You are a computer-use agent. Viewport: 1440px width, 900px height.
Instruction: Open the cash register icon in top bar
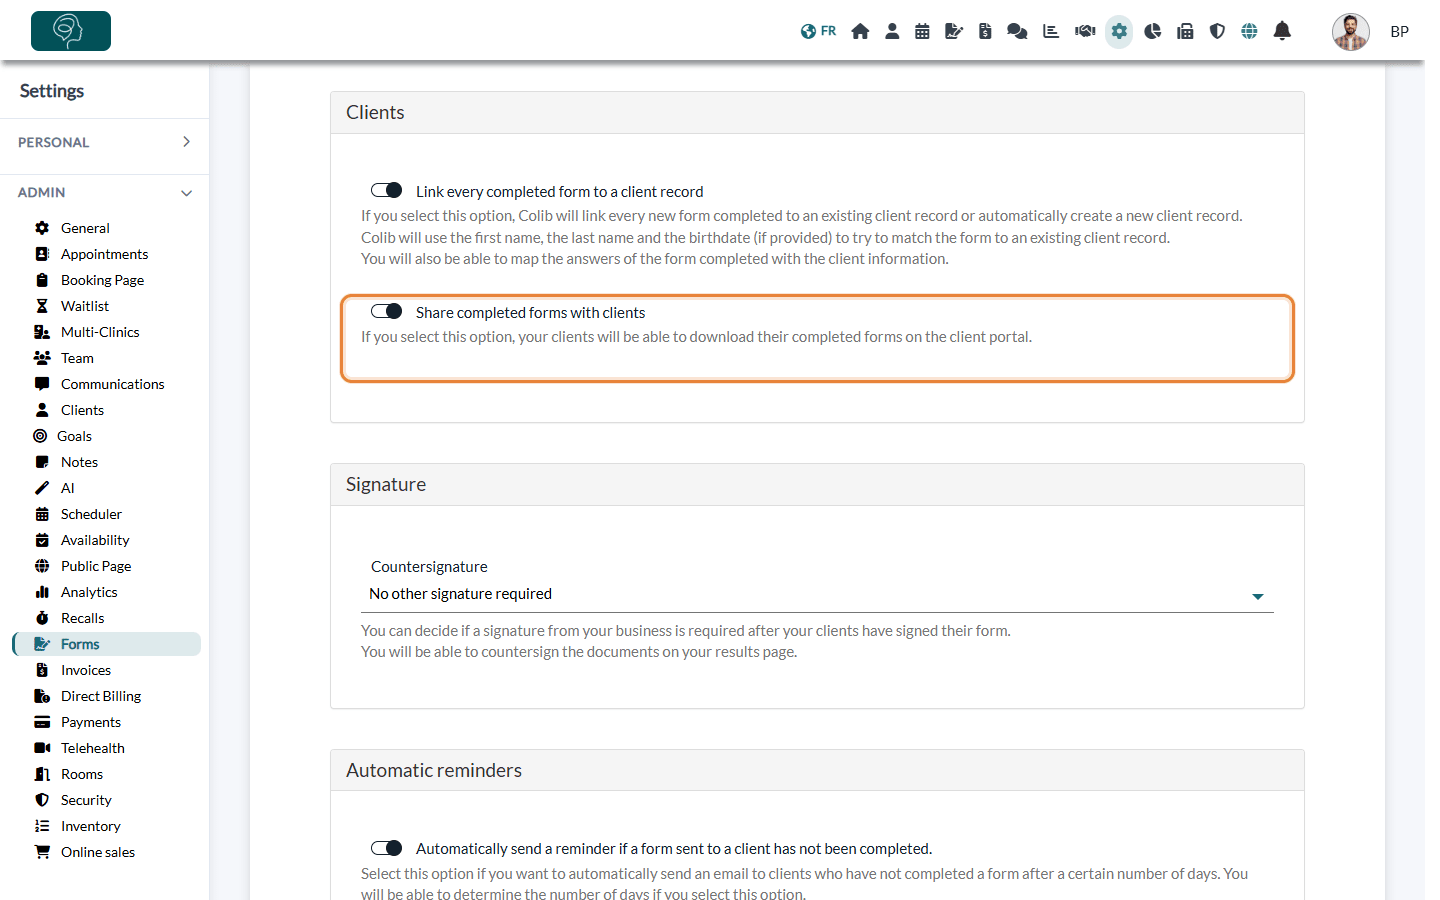(1185, 31)
